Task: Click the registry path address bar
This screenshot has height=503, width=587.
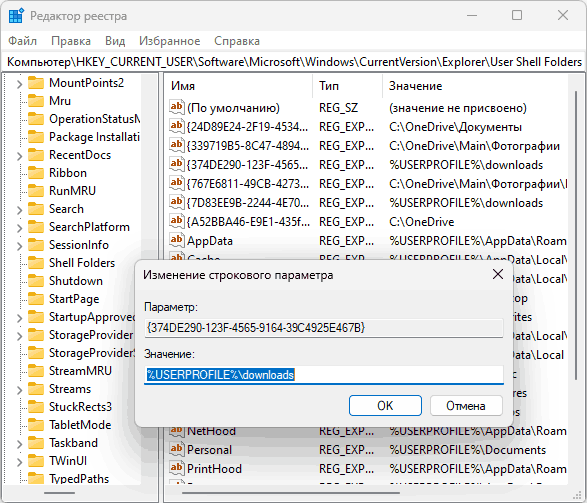Action: 294,62
